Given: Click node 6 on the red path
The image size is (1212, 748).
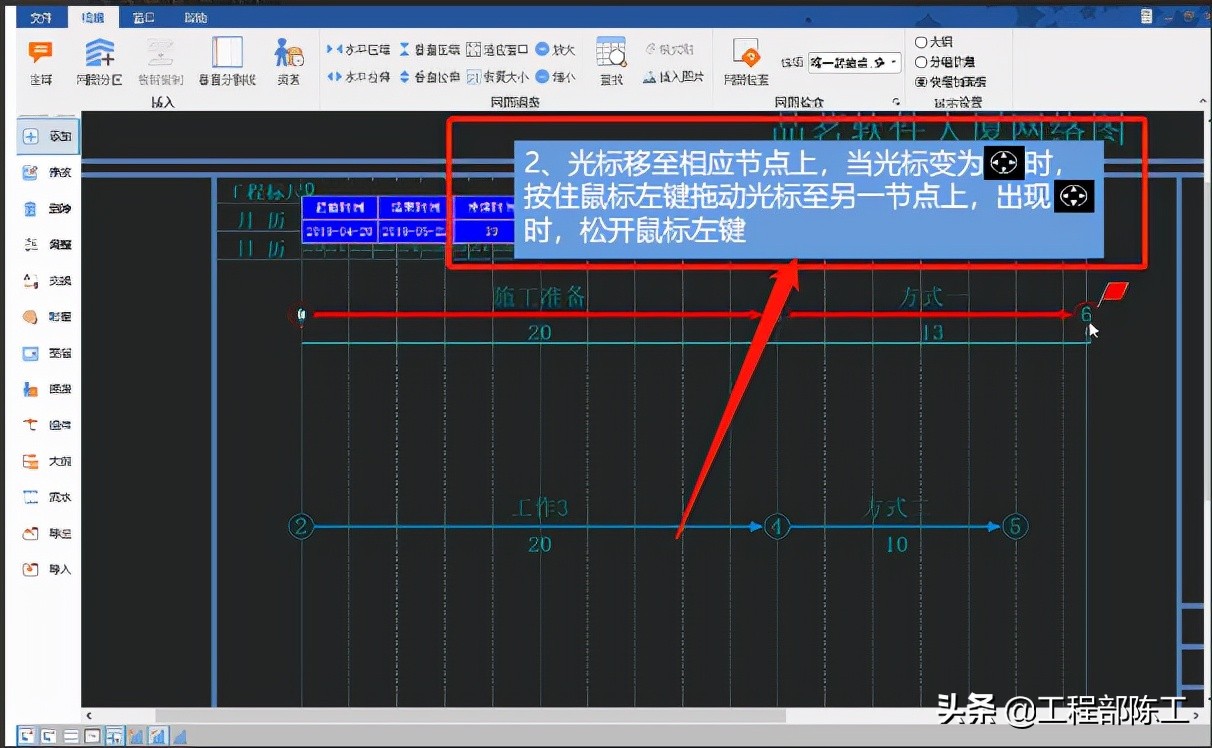Looking at the screenshot, I should [x=1086, y=314].
